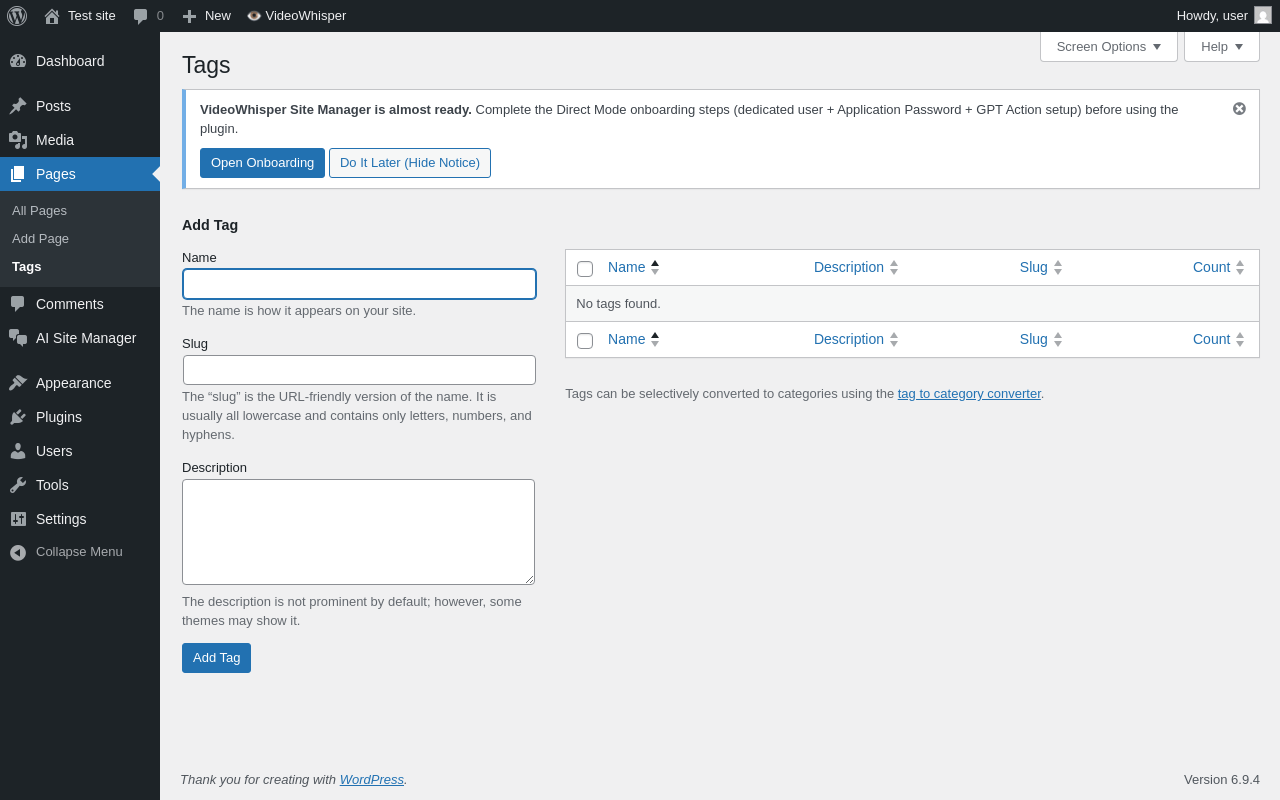
Task: Click the Open Onboarding button
Action: click(x=262, y=163)
